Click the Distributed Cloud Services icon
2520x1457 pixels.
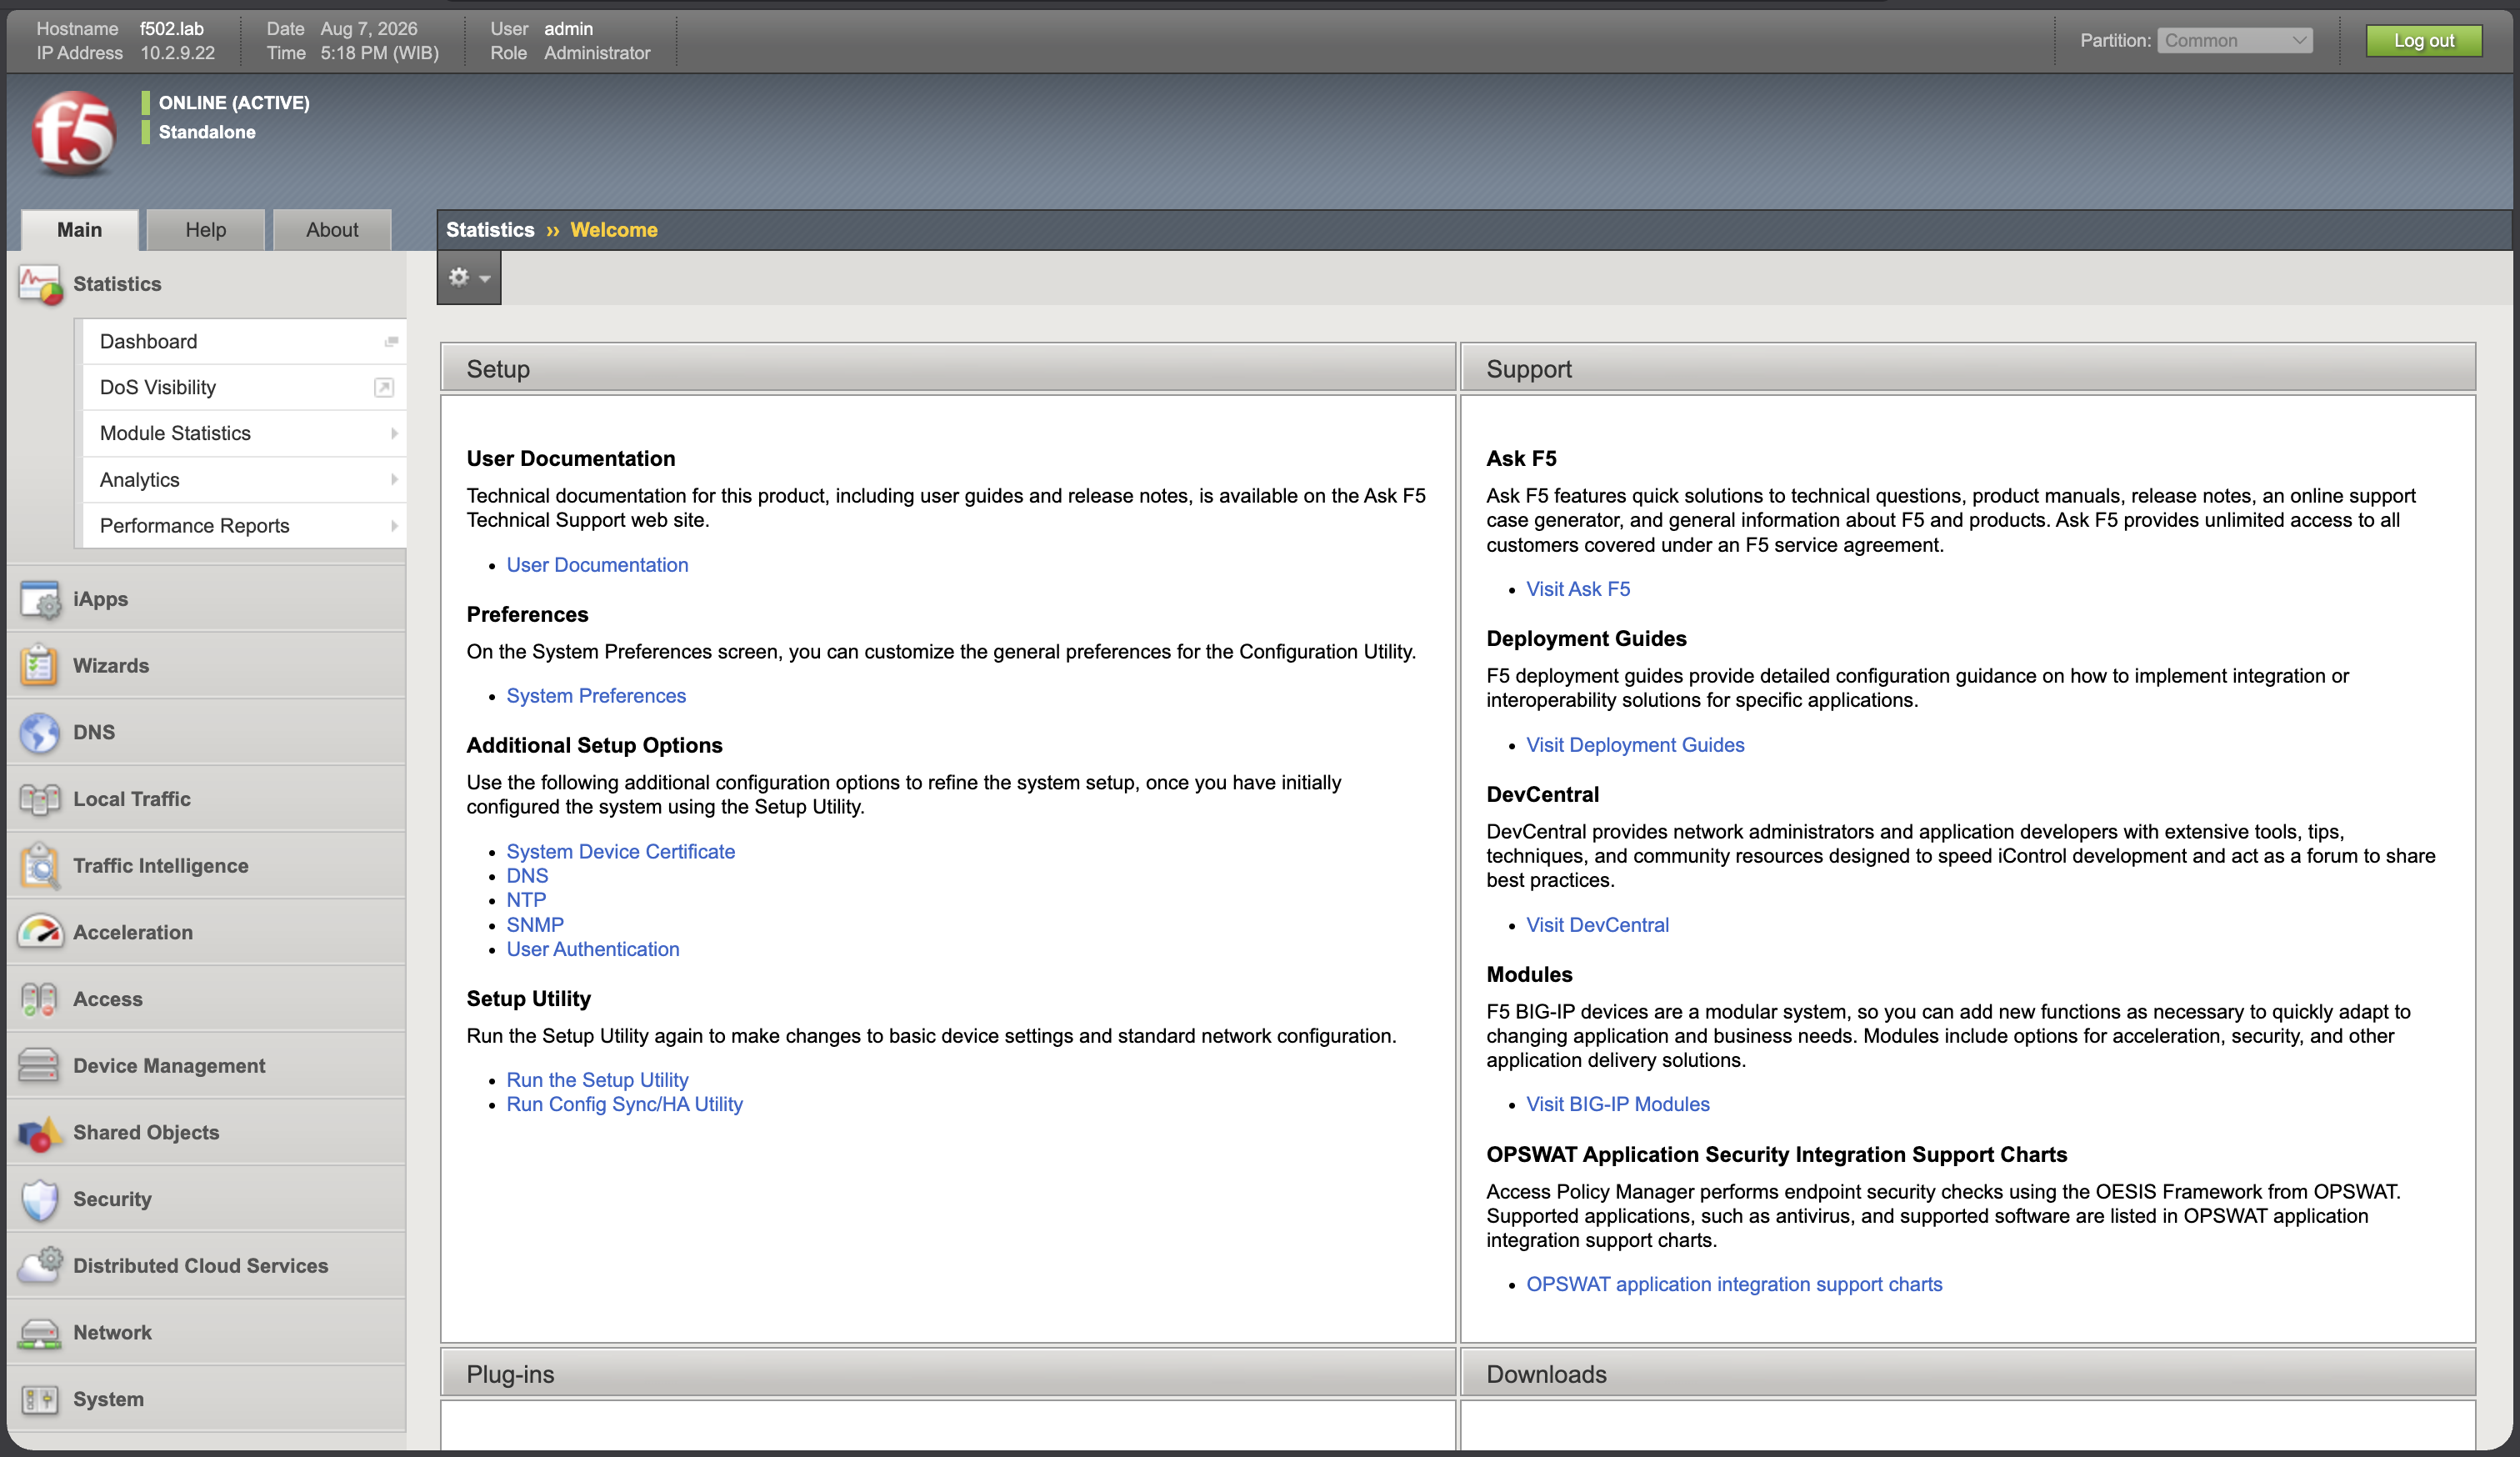[40, 1265]
